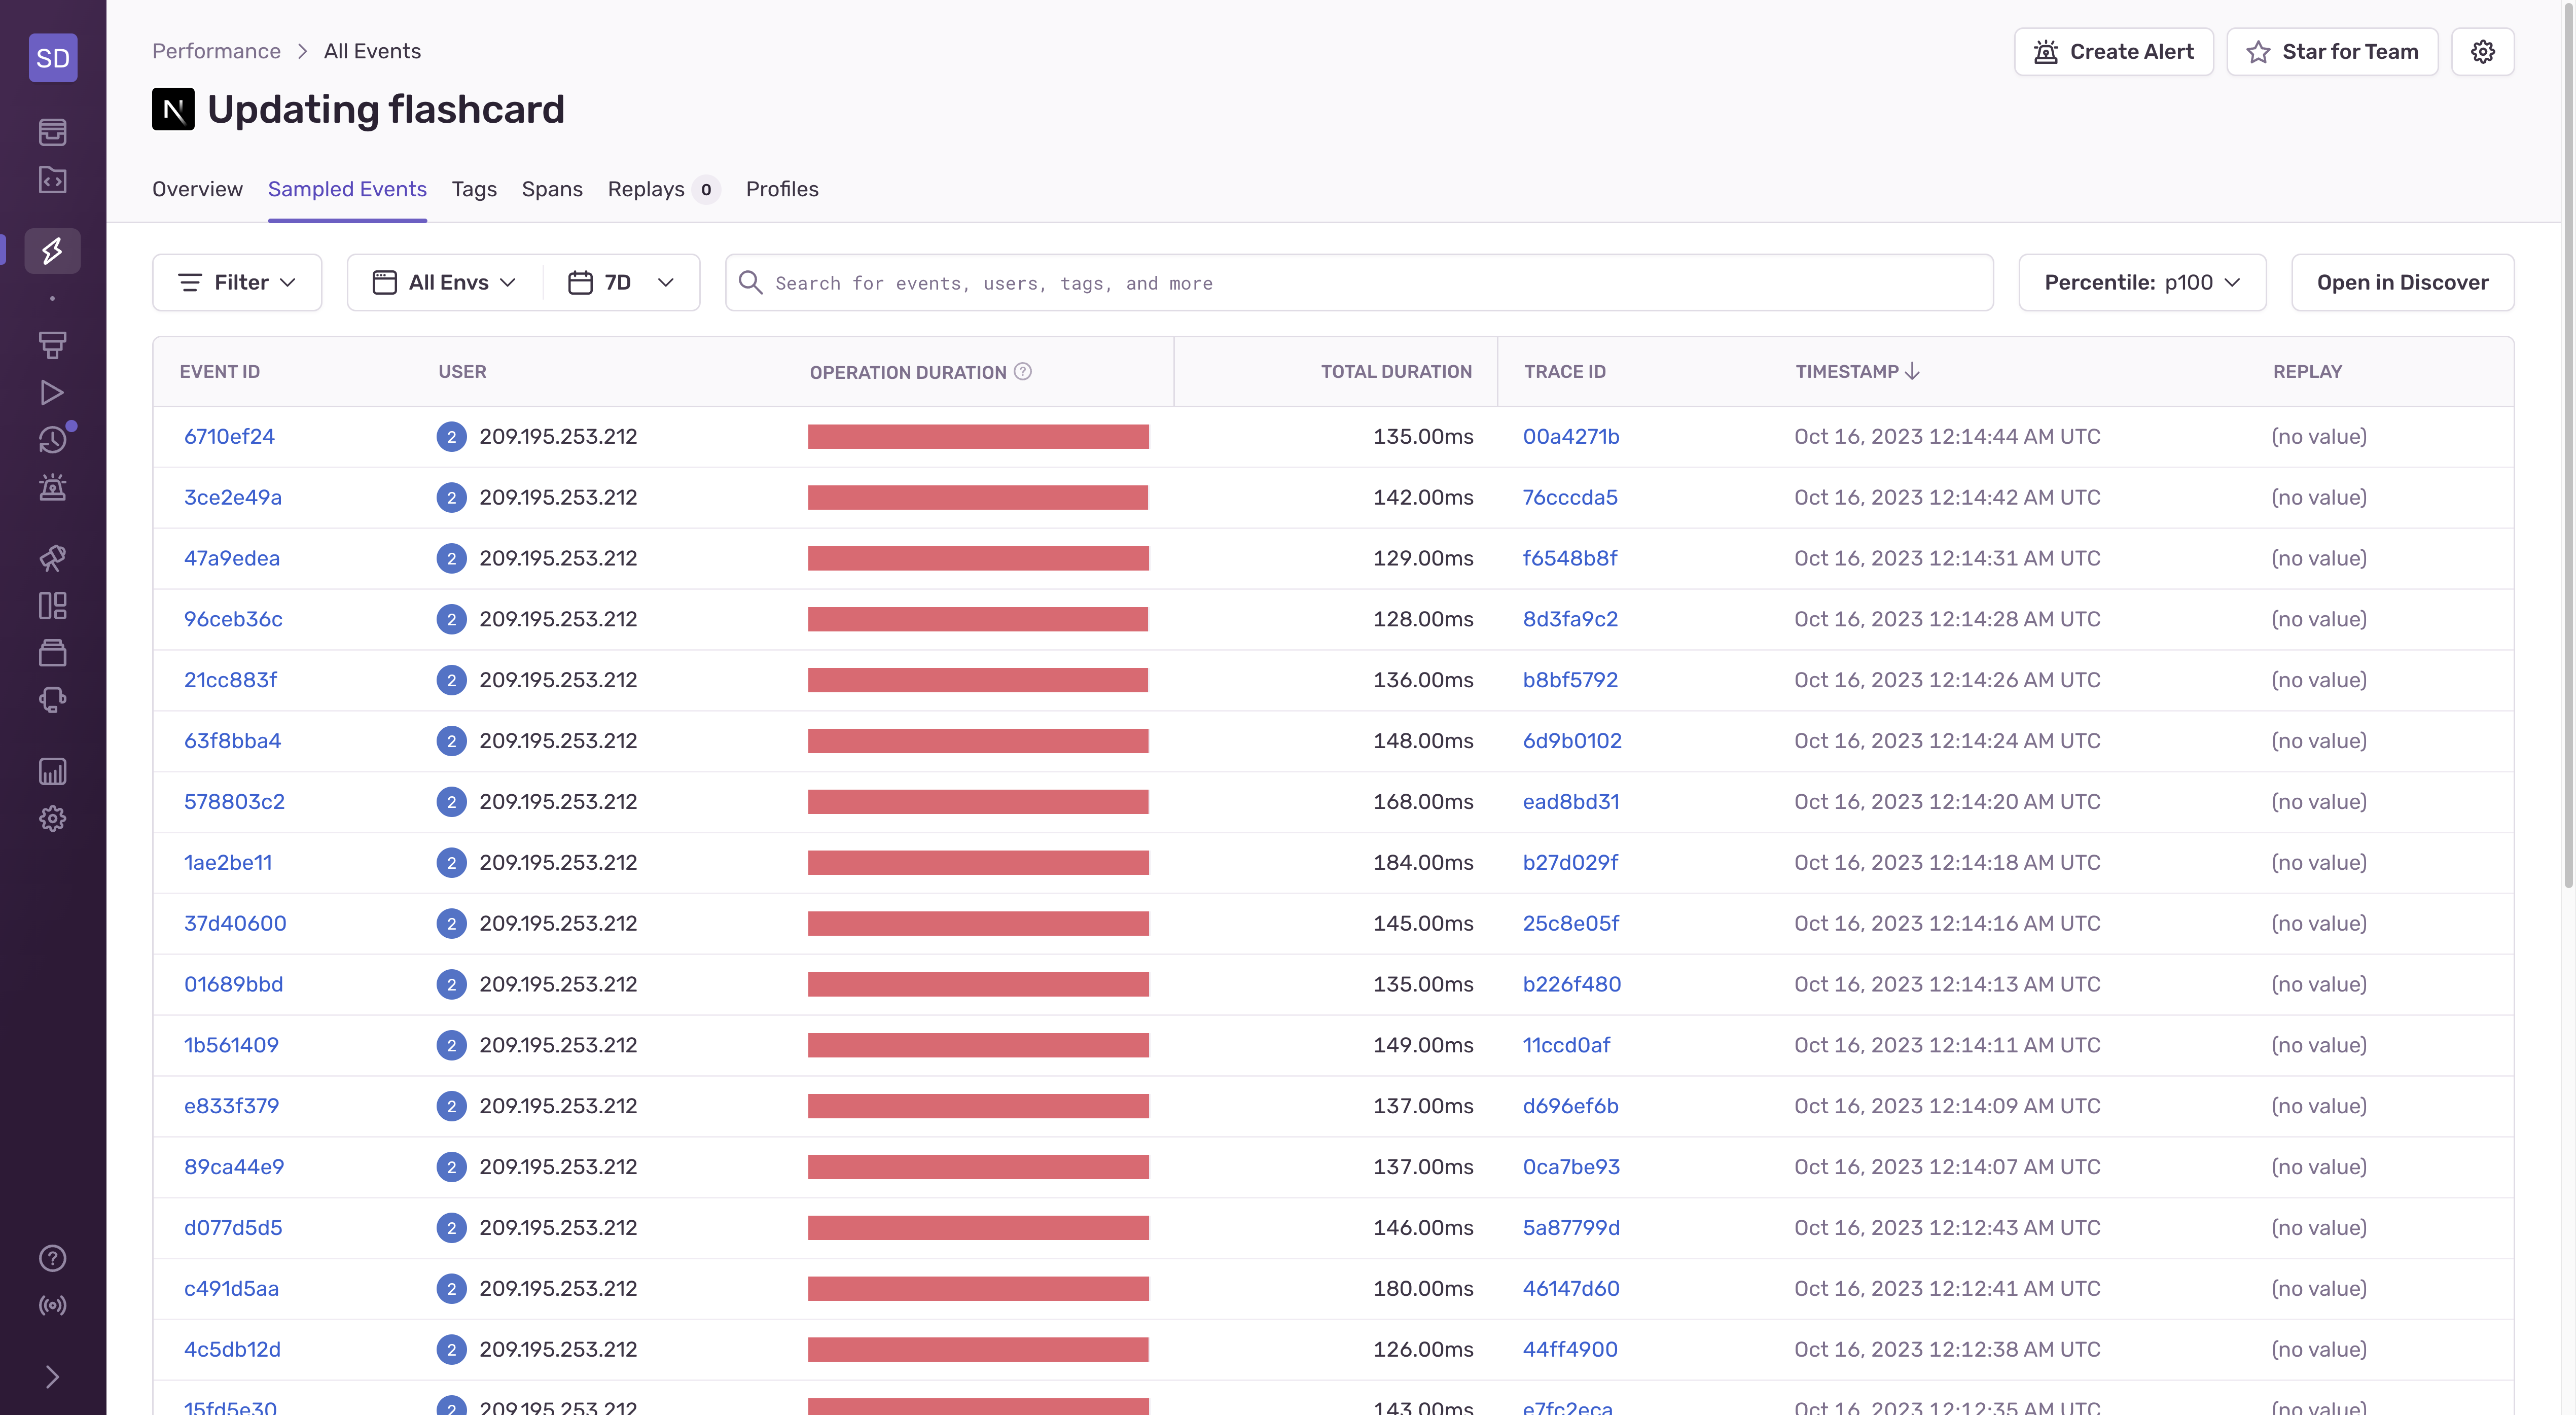2576x1415 pixels.
Task: Click the SD organization avatar
Action: [53, 58]
